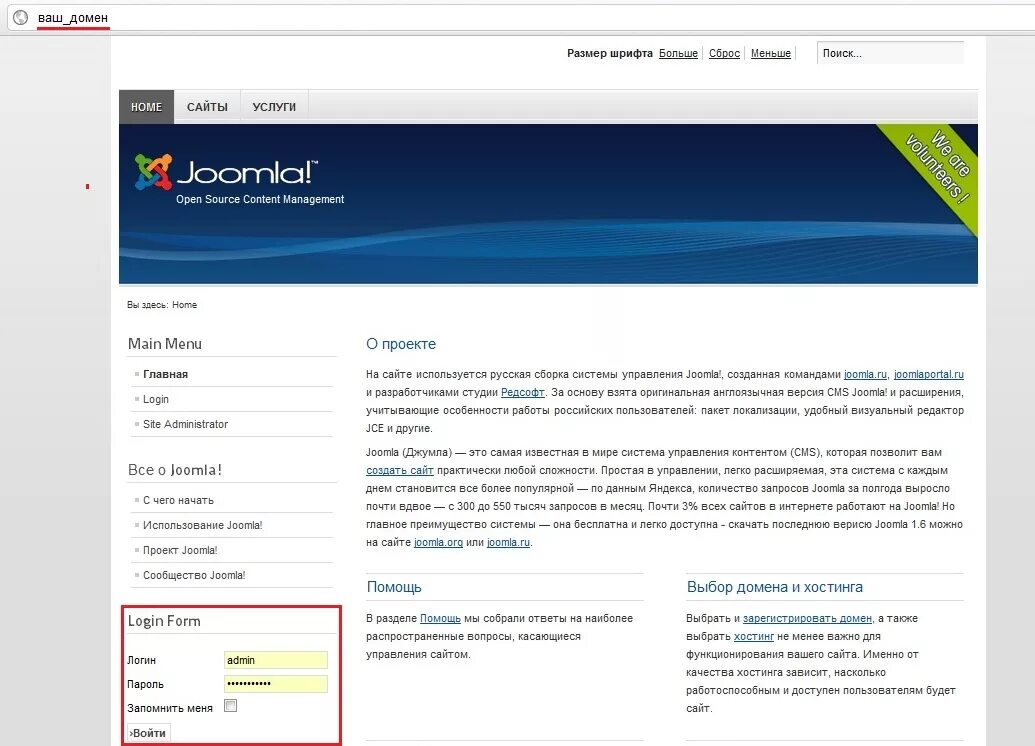
Task: Open 'Сообщество Joomla!' menu item
Action: tap(194, 576)
